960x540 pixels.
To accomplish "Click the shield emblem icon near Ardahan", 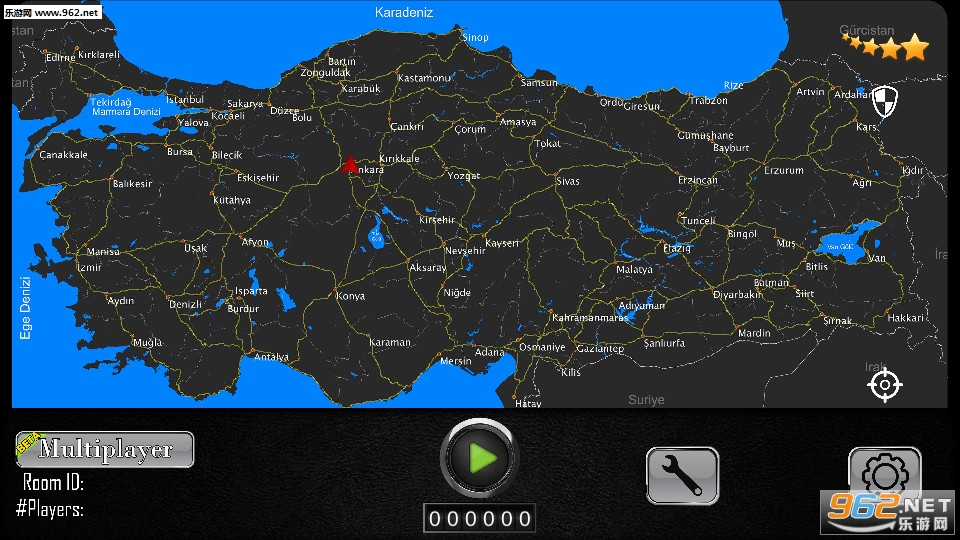I will 885,101.
